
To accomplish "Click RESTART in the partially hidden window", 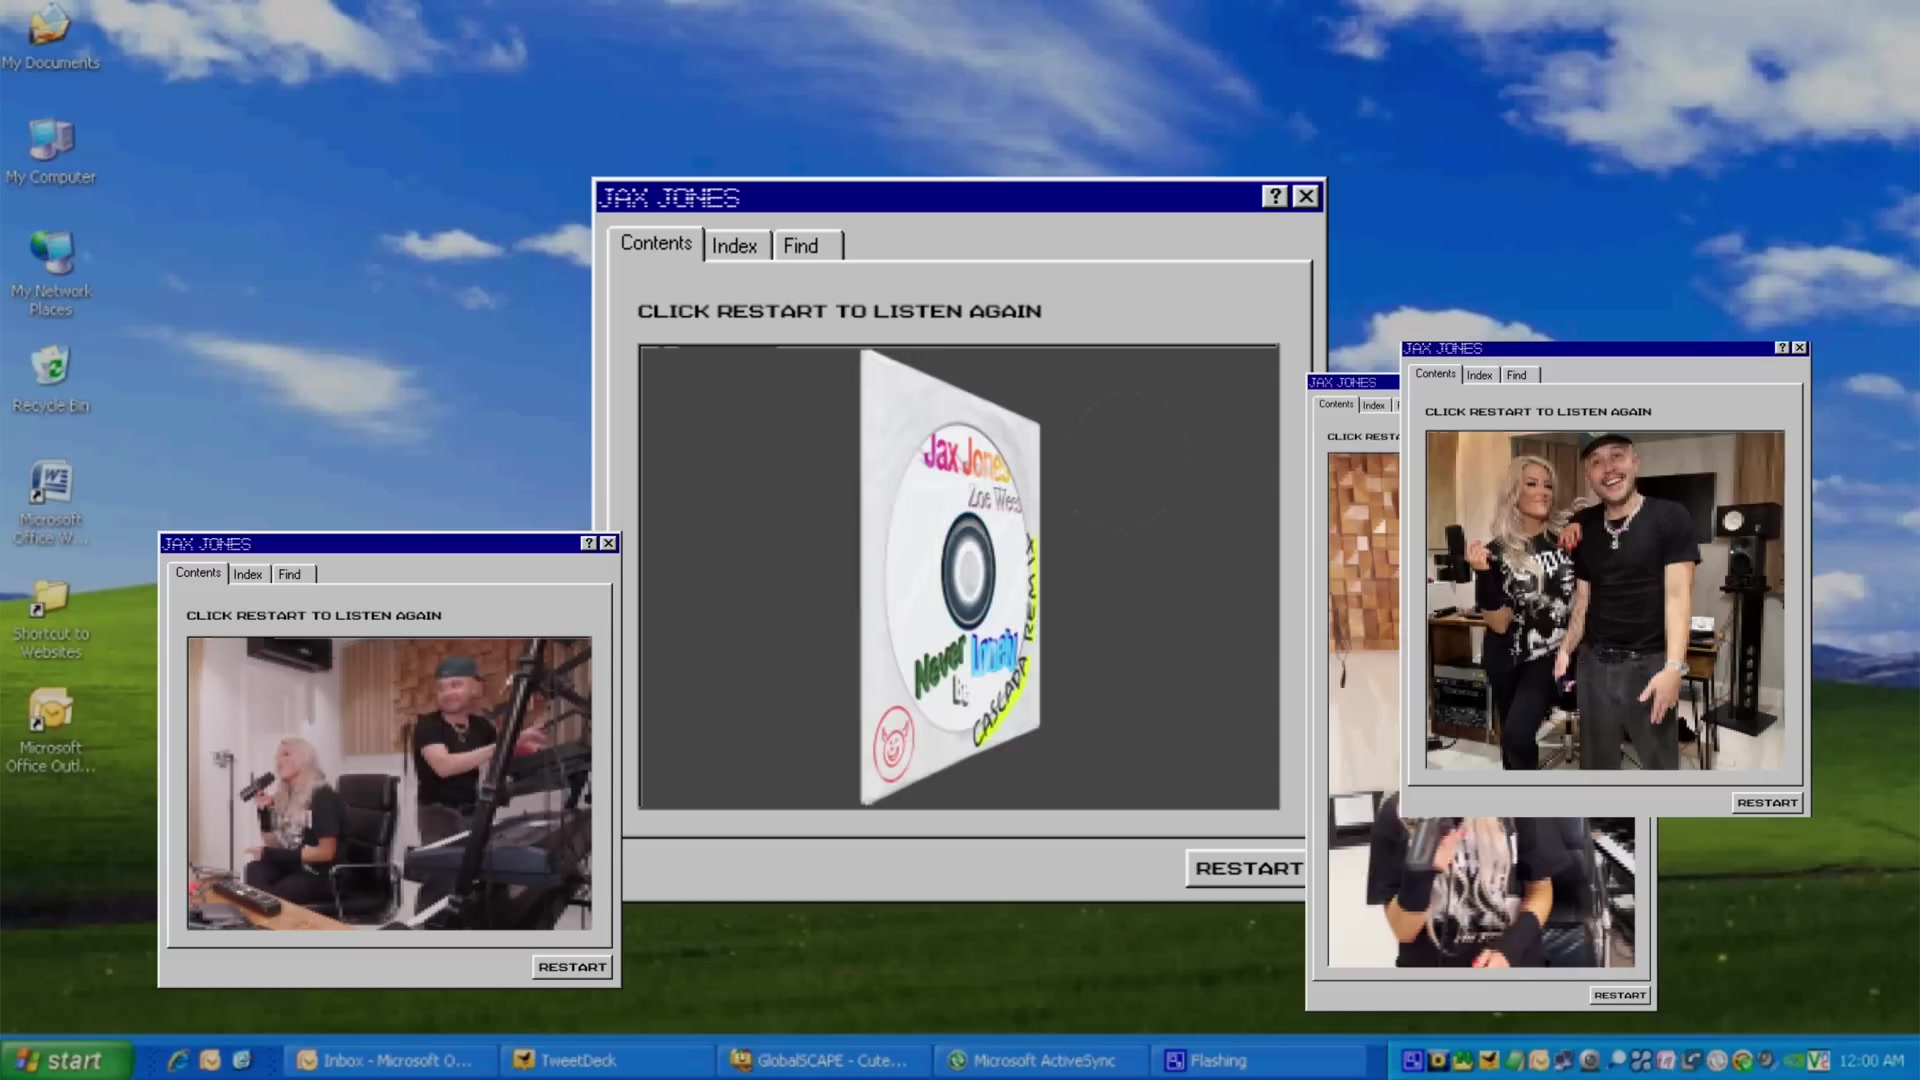I will (1619, 995).
